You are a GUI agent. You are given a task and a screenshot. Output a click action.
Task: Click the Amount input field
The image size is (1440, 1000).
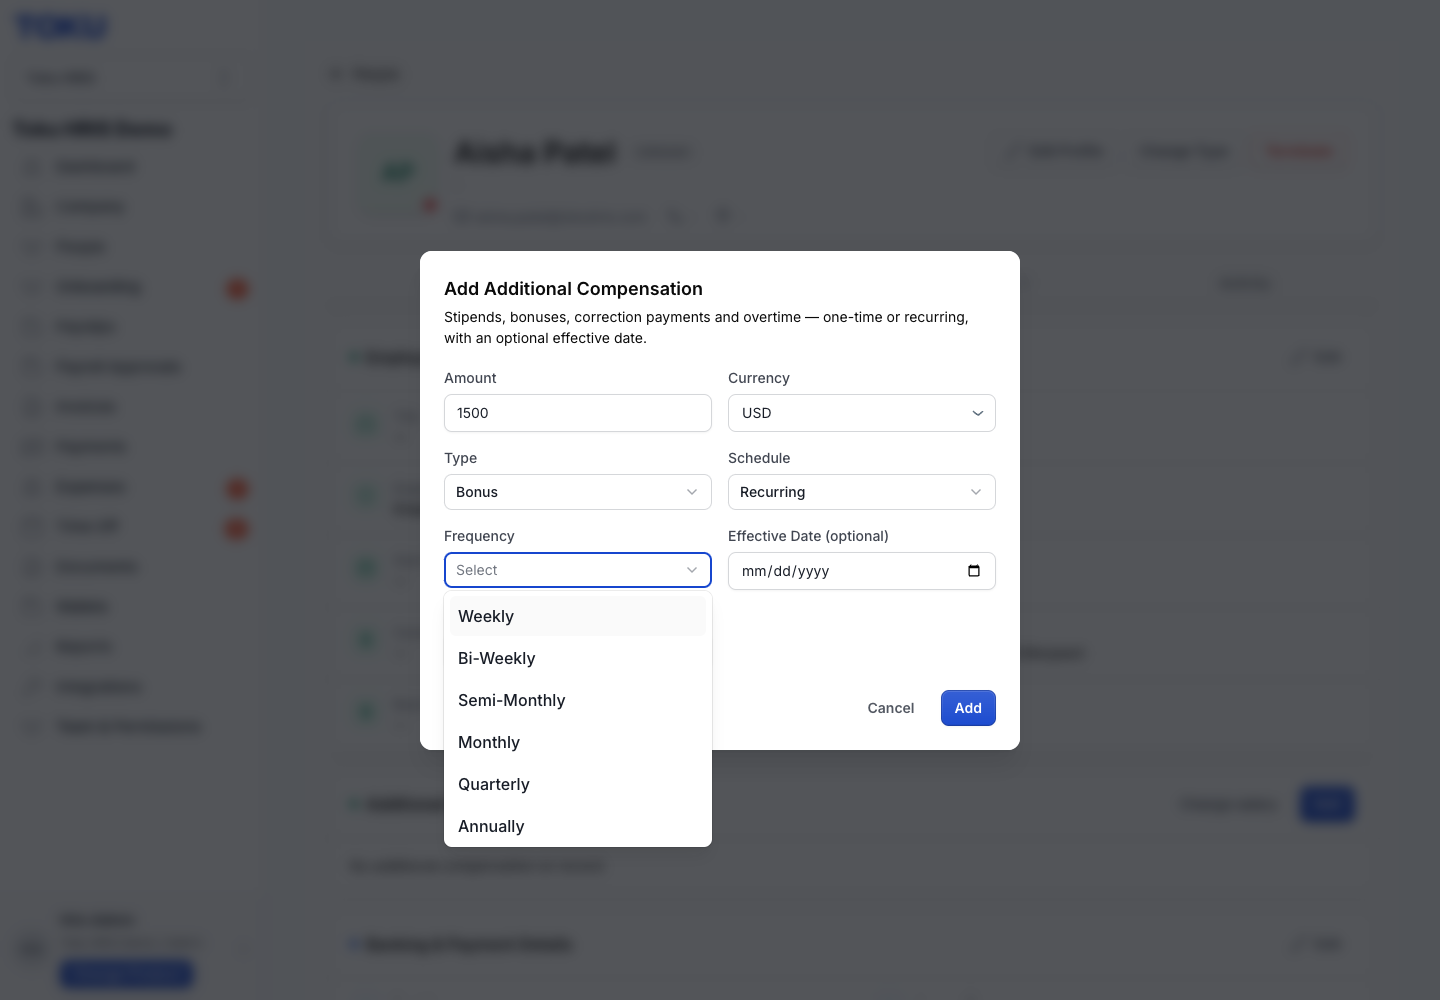click(x=578, y=413)
